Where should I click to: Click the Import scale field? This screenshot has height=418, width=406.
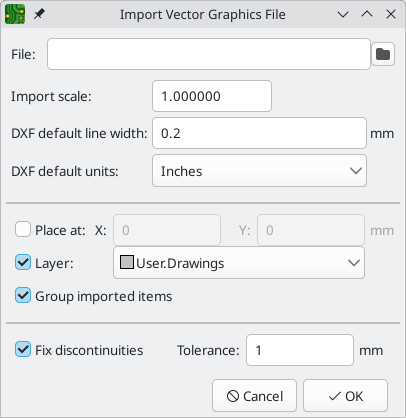click(212, 96)
